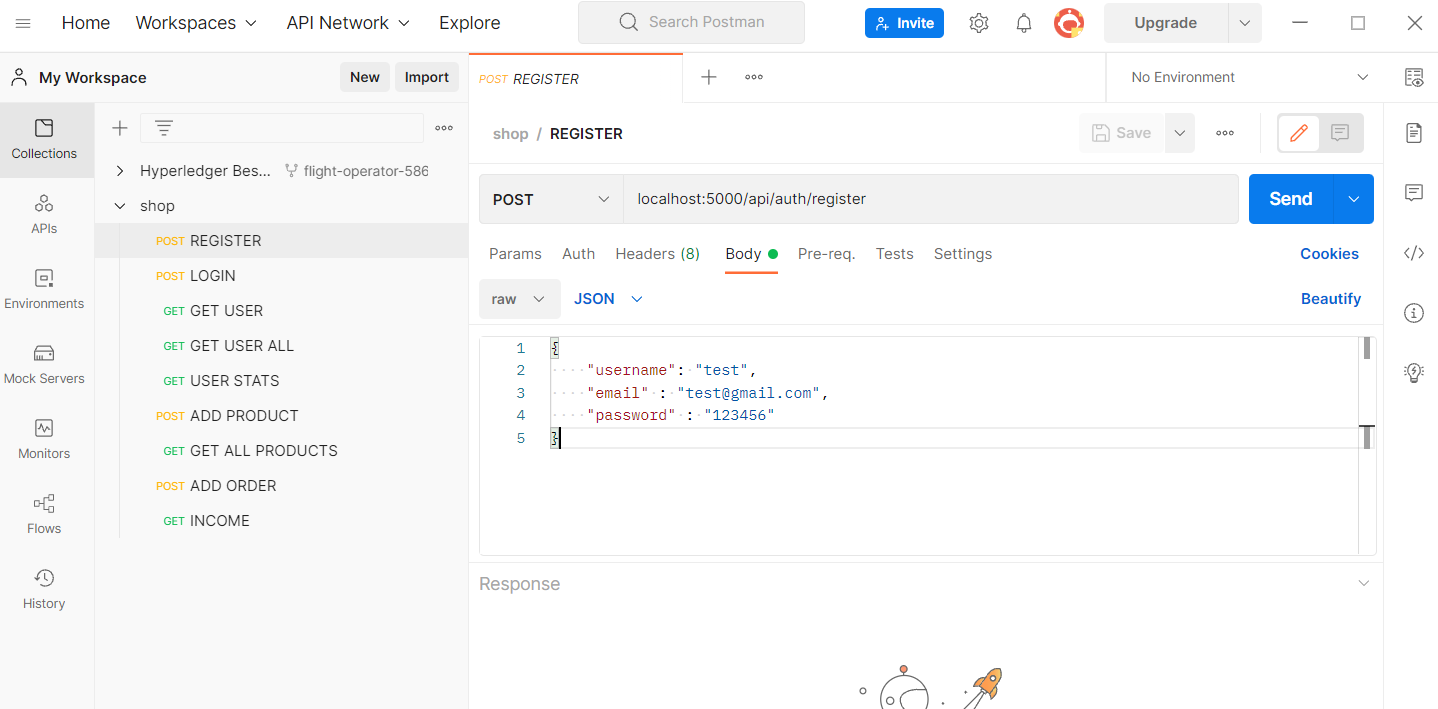Open the code snippet icon
This screenshot has height=709, width=1438.
click(1413, 253)
